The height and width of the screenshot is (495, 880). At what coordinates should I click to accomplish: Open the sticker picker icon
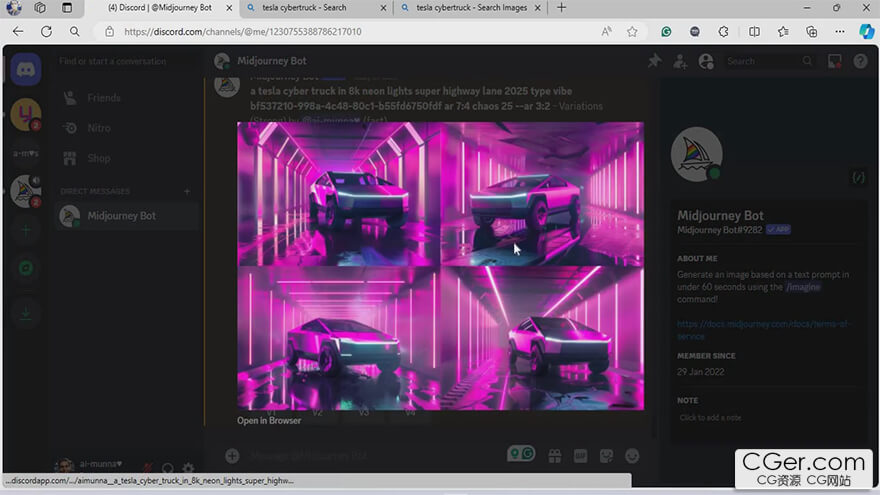click(606, 456)
